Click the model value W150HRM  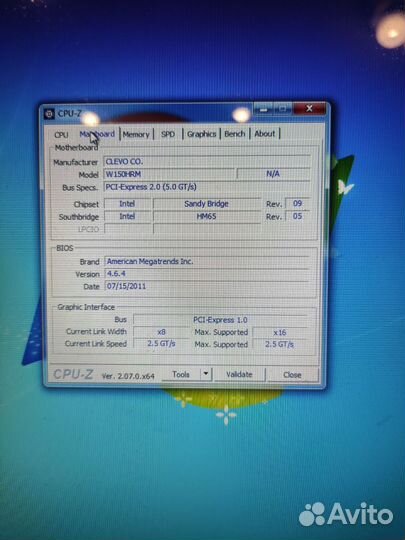pyautogui.click(x=169, y=174)
